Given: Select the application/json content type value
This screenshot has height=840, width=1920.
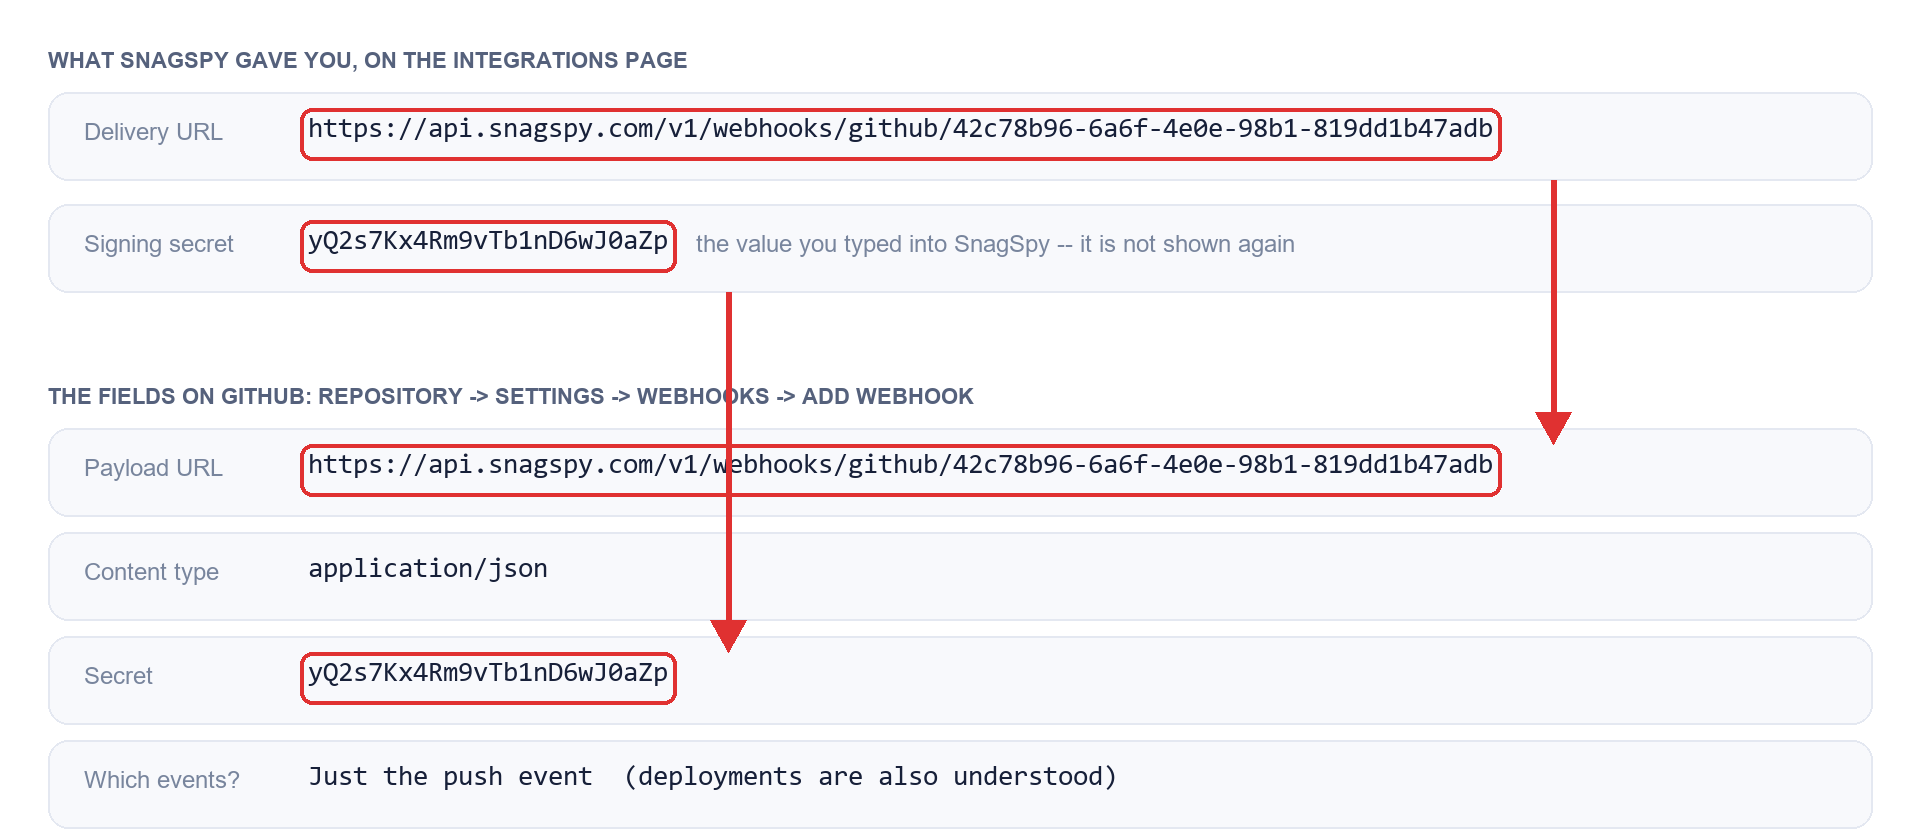Looking at the screenshot, I should pos(428,570).
